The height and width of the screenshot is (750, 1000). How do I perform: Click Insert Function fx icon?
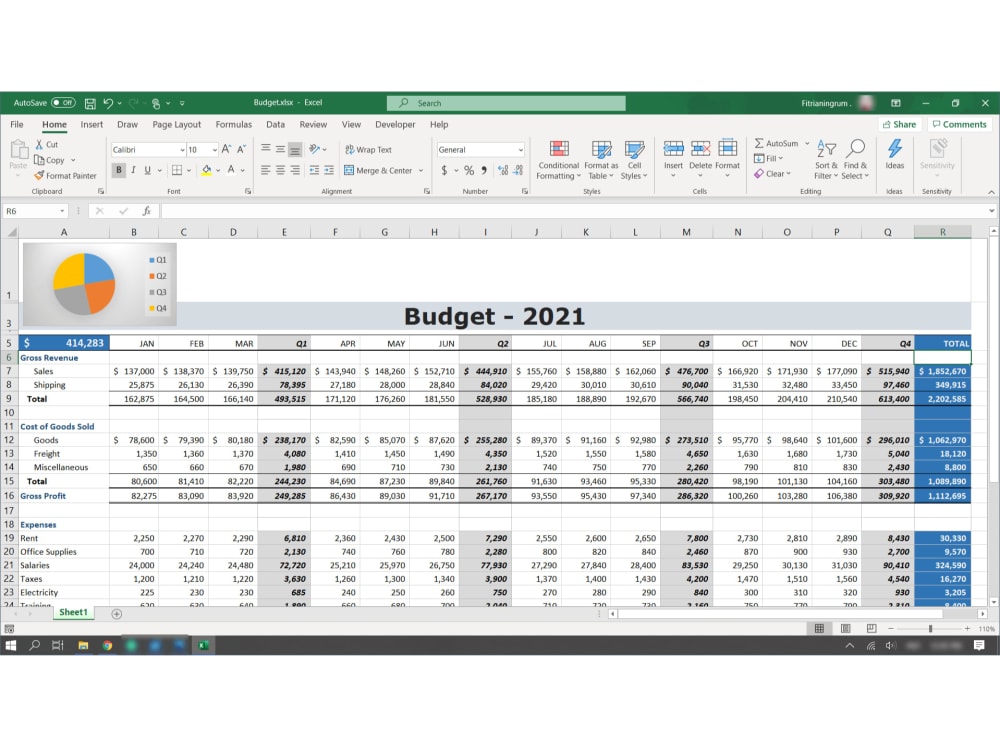pos(147,211)
